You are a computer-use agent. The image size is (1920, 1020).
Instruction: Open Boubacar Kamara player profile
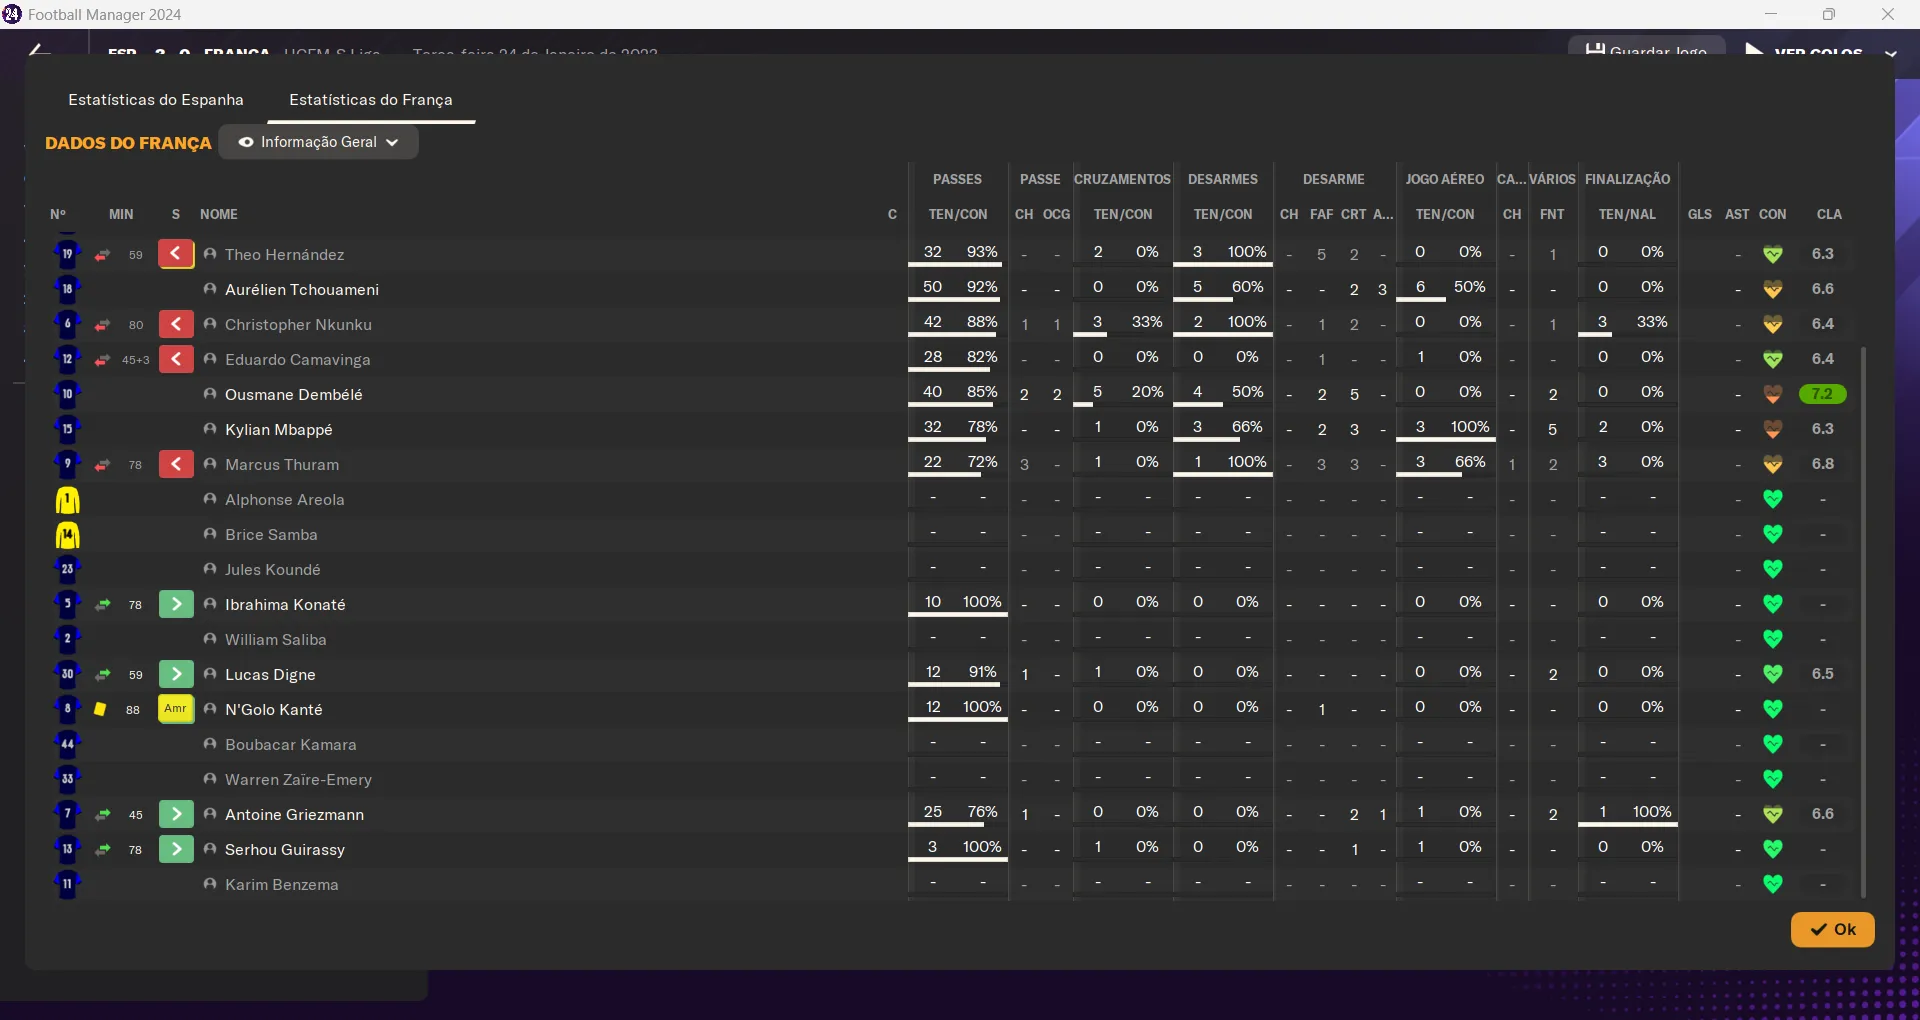(x=291, y=744)
